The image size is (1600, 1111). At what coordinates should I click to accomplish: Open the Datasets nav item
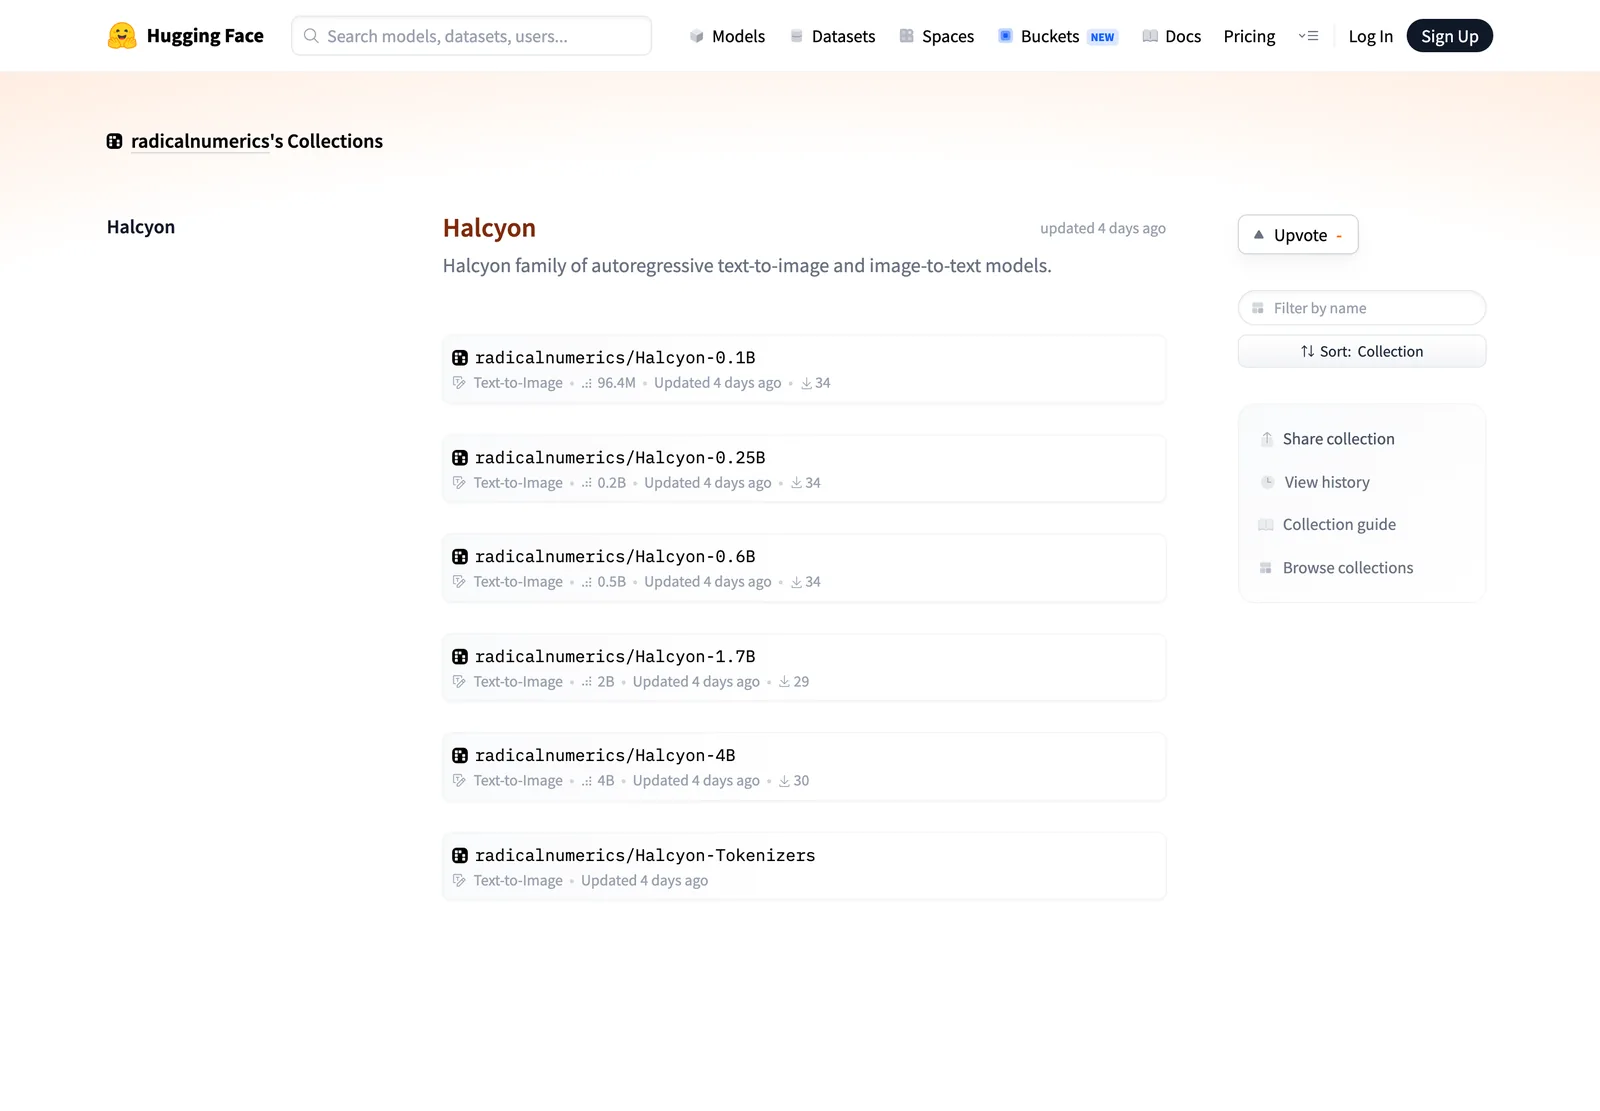832,36
